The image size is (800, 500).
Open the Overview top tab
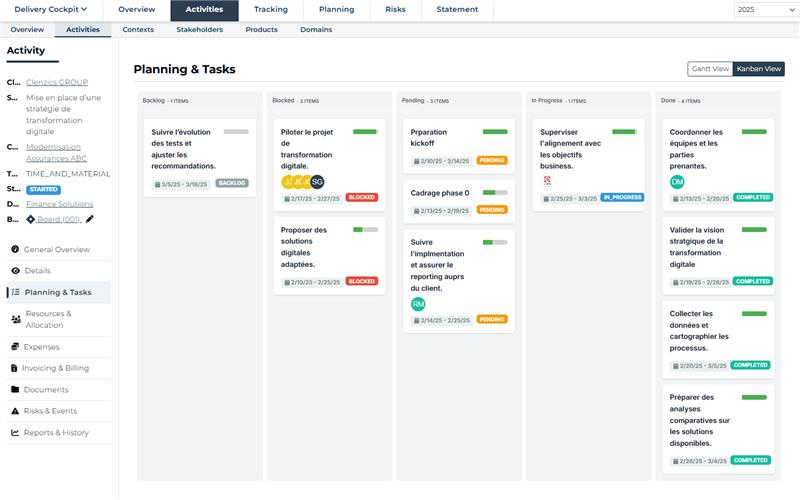[137, 9]
